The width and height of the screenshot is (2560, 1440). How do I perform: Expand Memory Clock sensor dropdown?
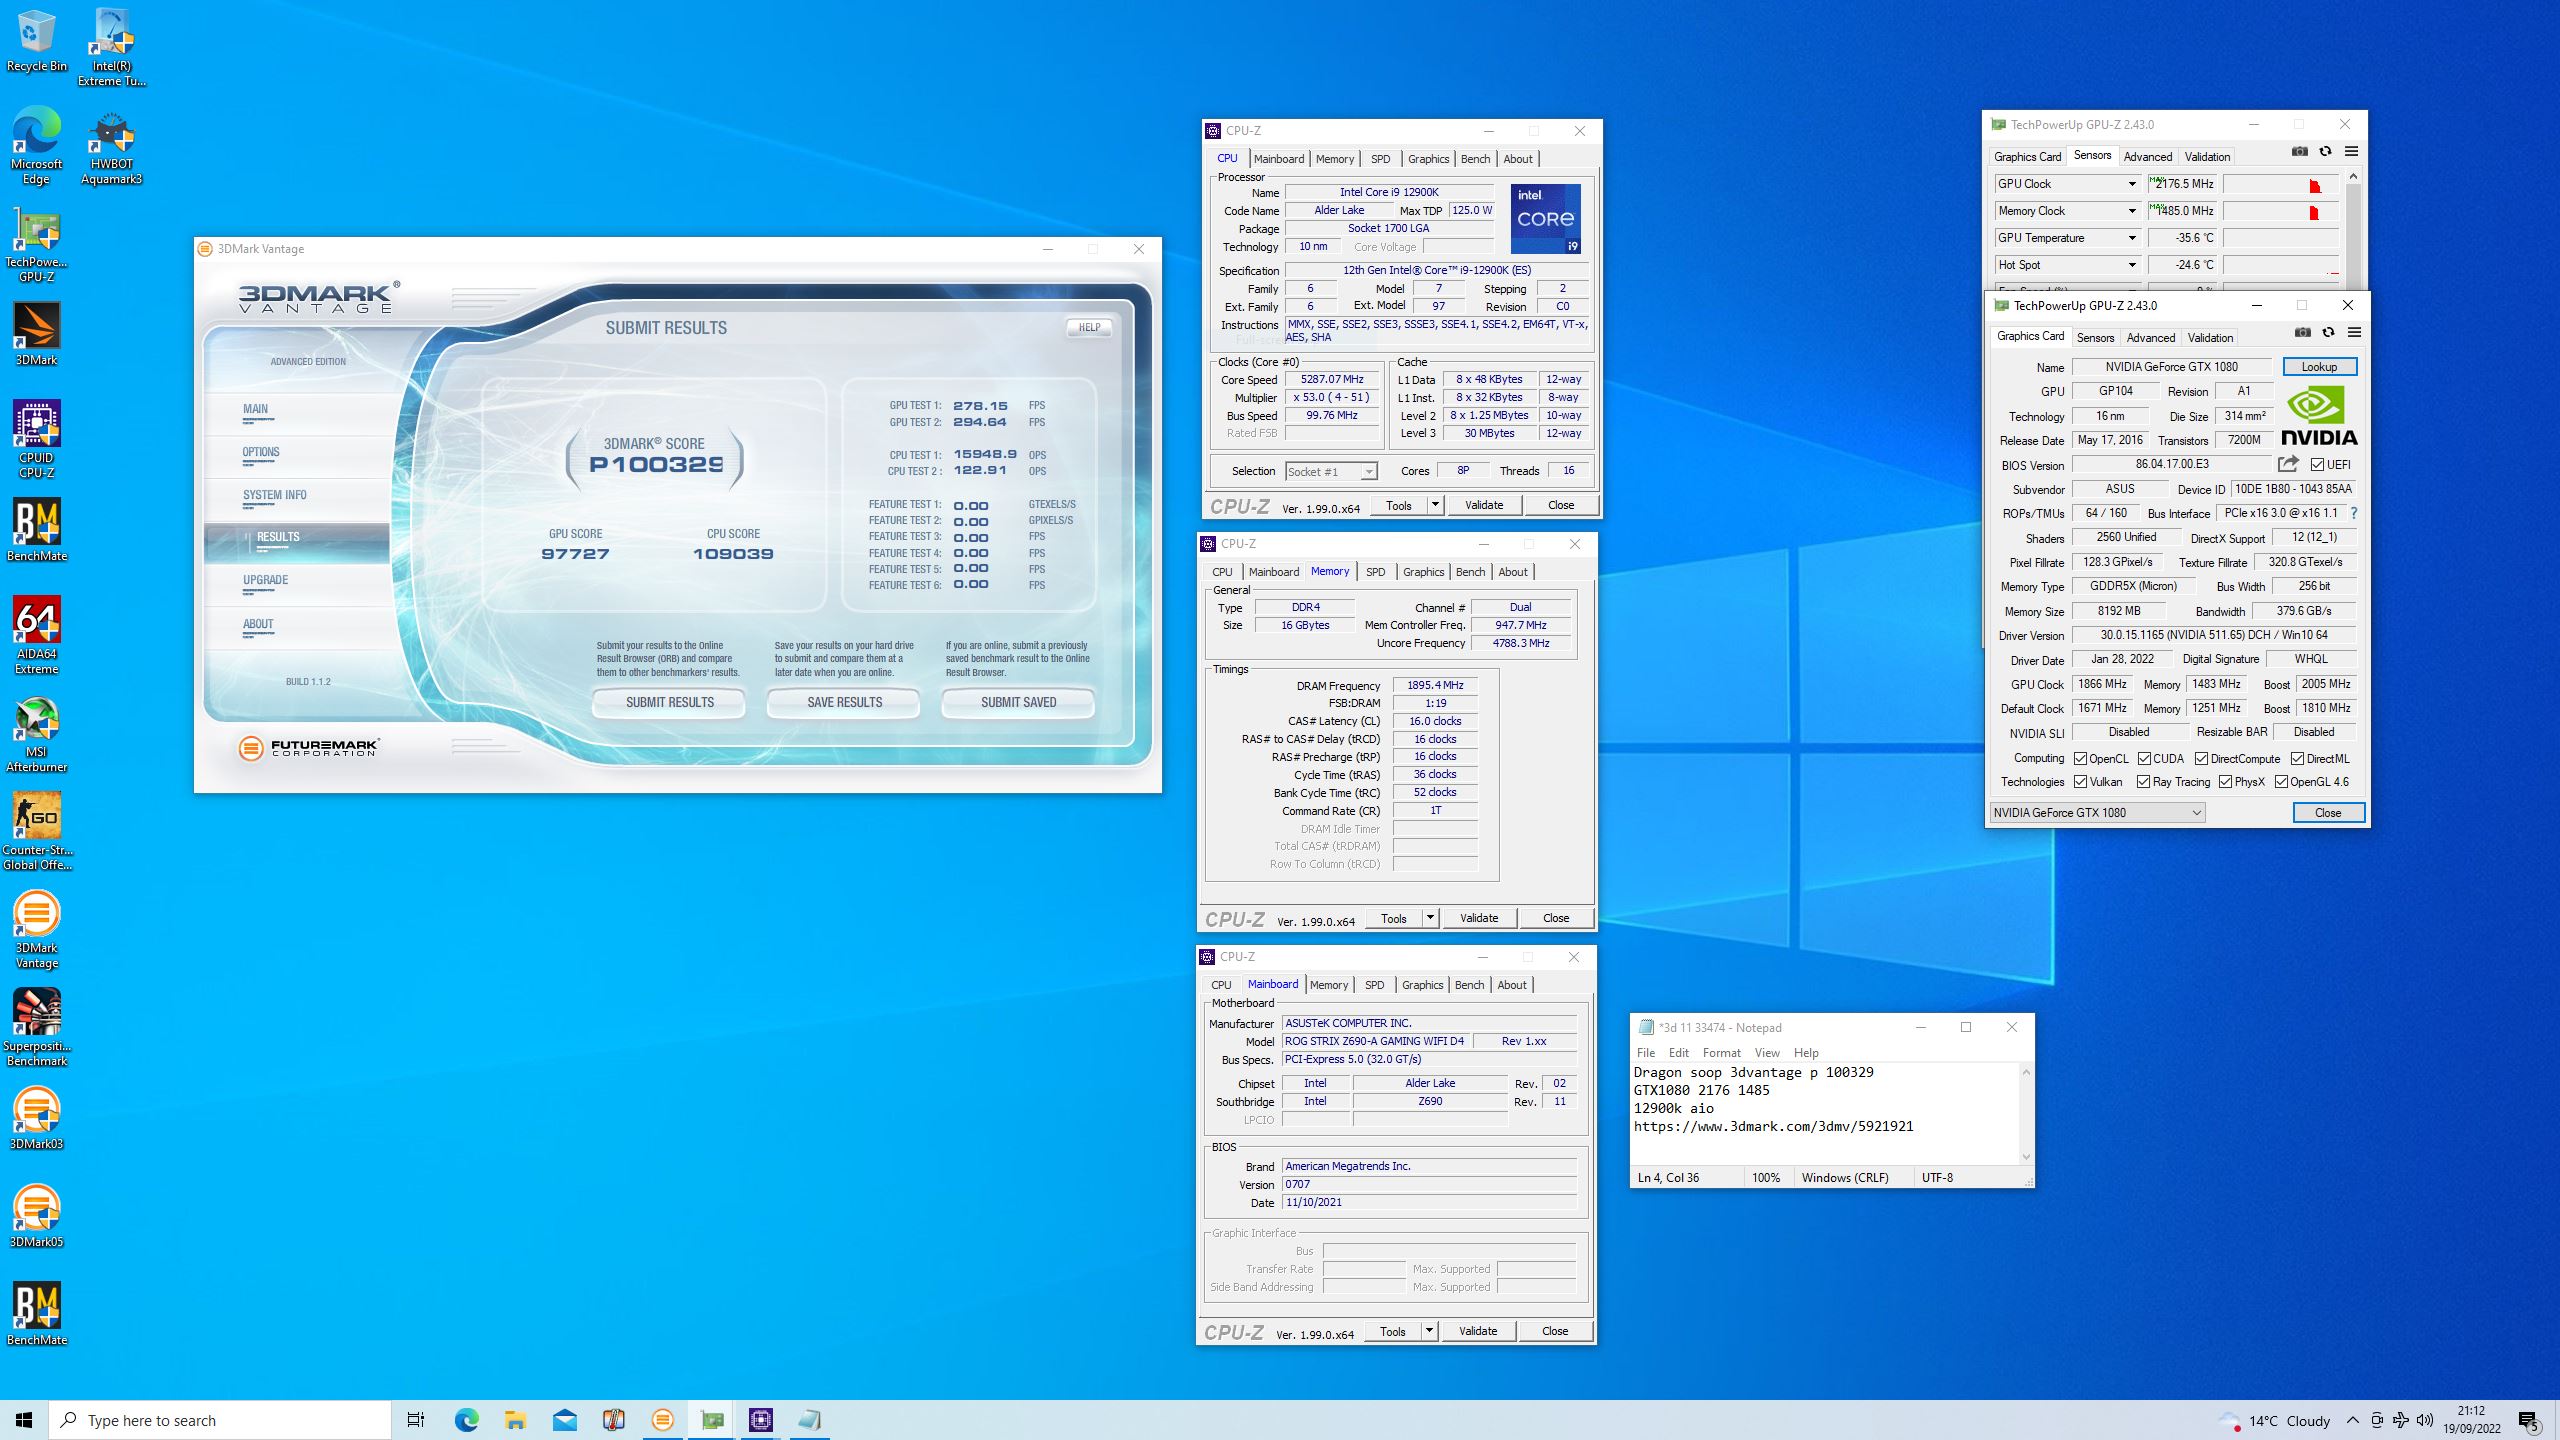[2131, 211]
